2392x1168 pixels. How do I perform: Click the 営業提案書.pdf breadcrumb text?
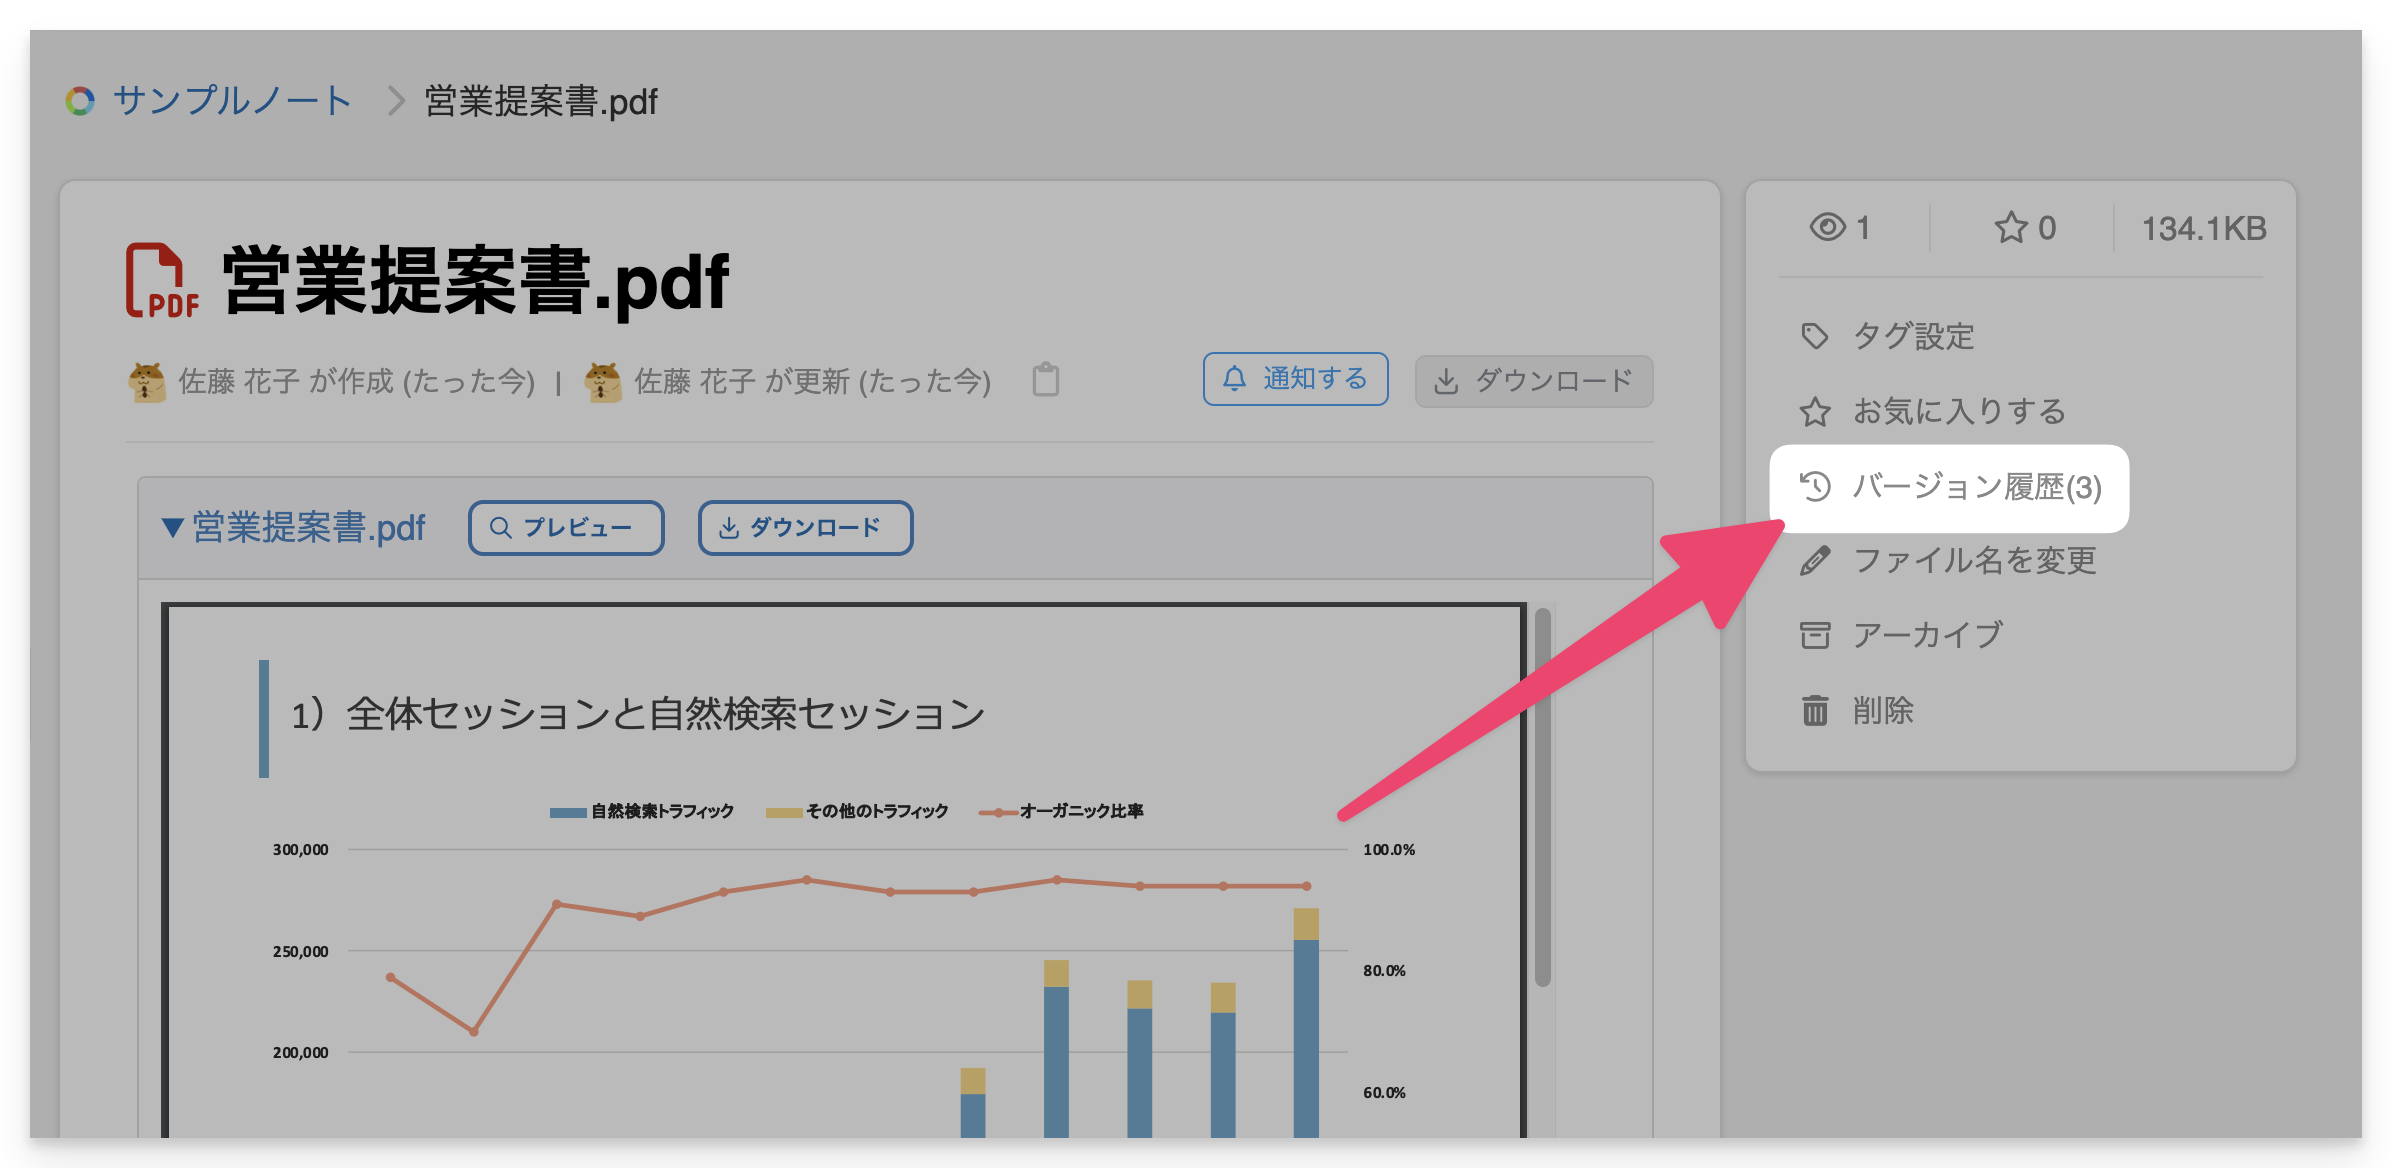tap(541, 101)
